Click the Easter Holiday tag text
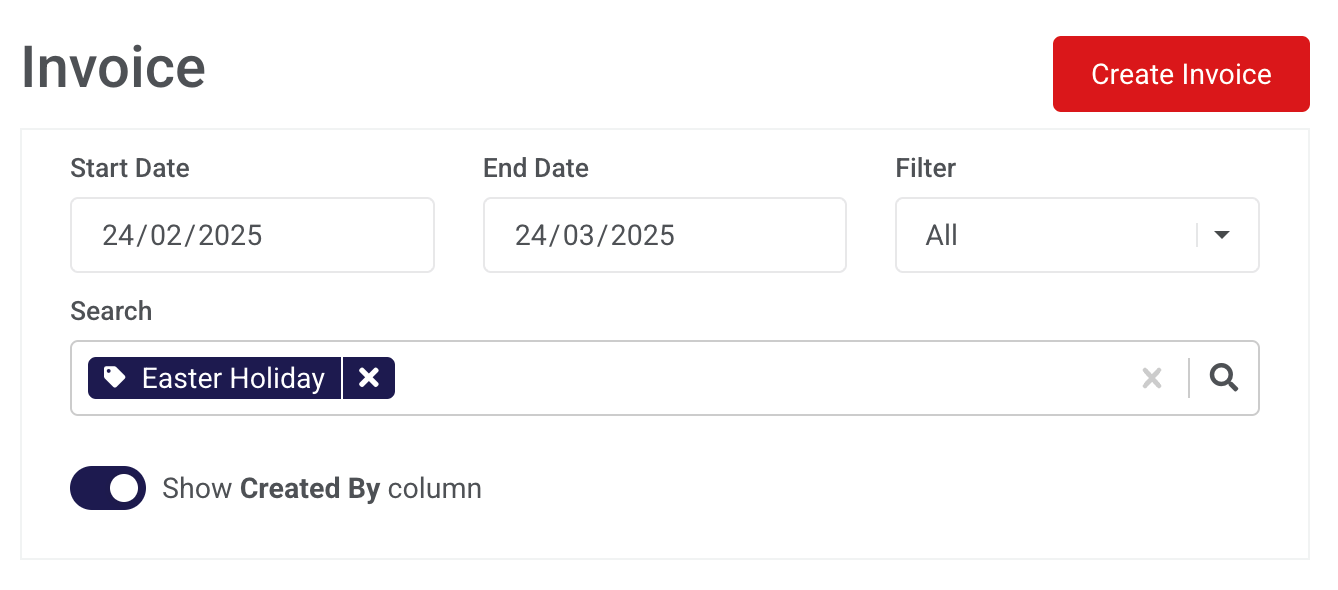 233,378
